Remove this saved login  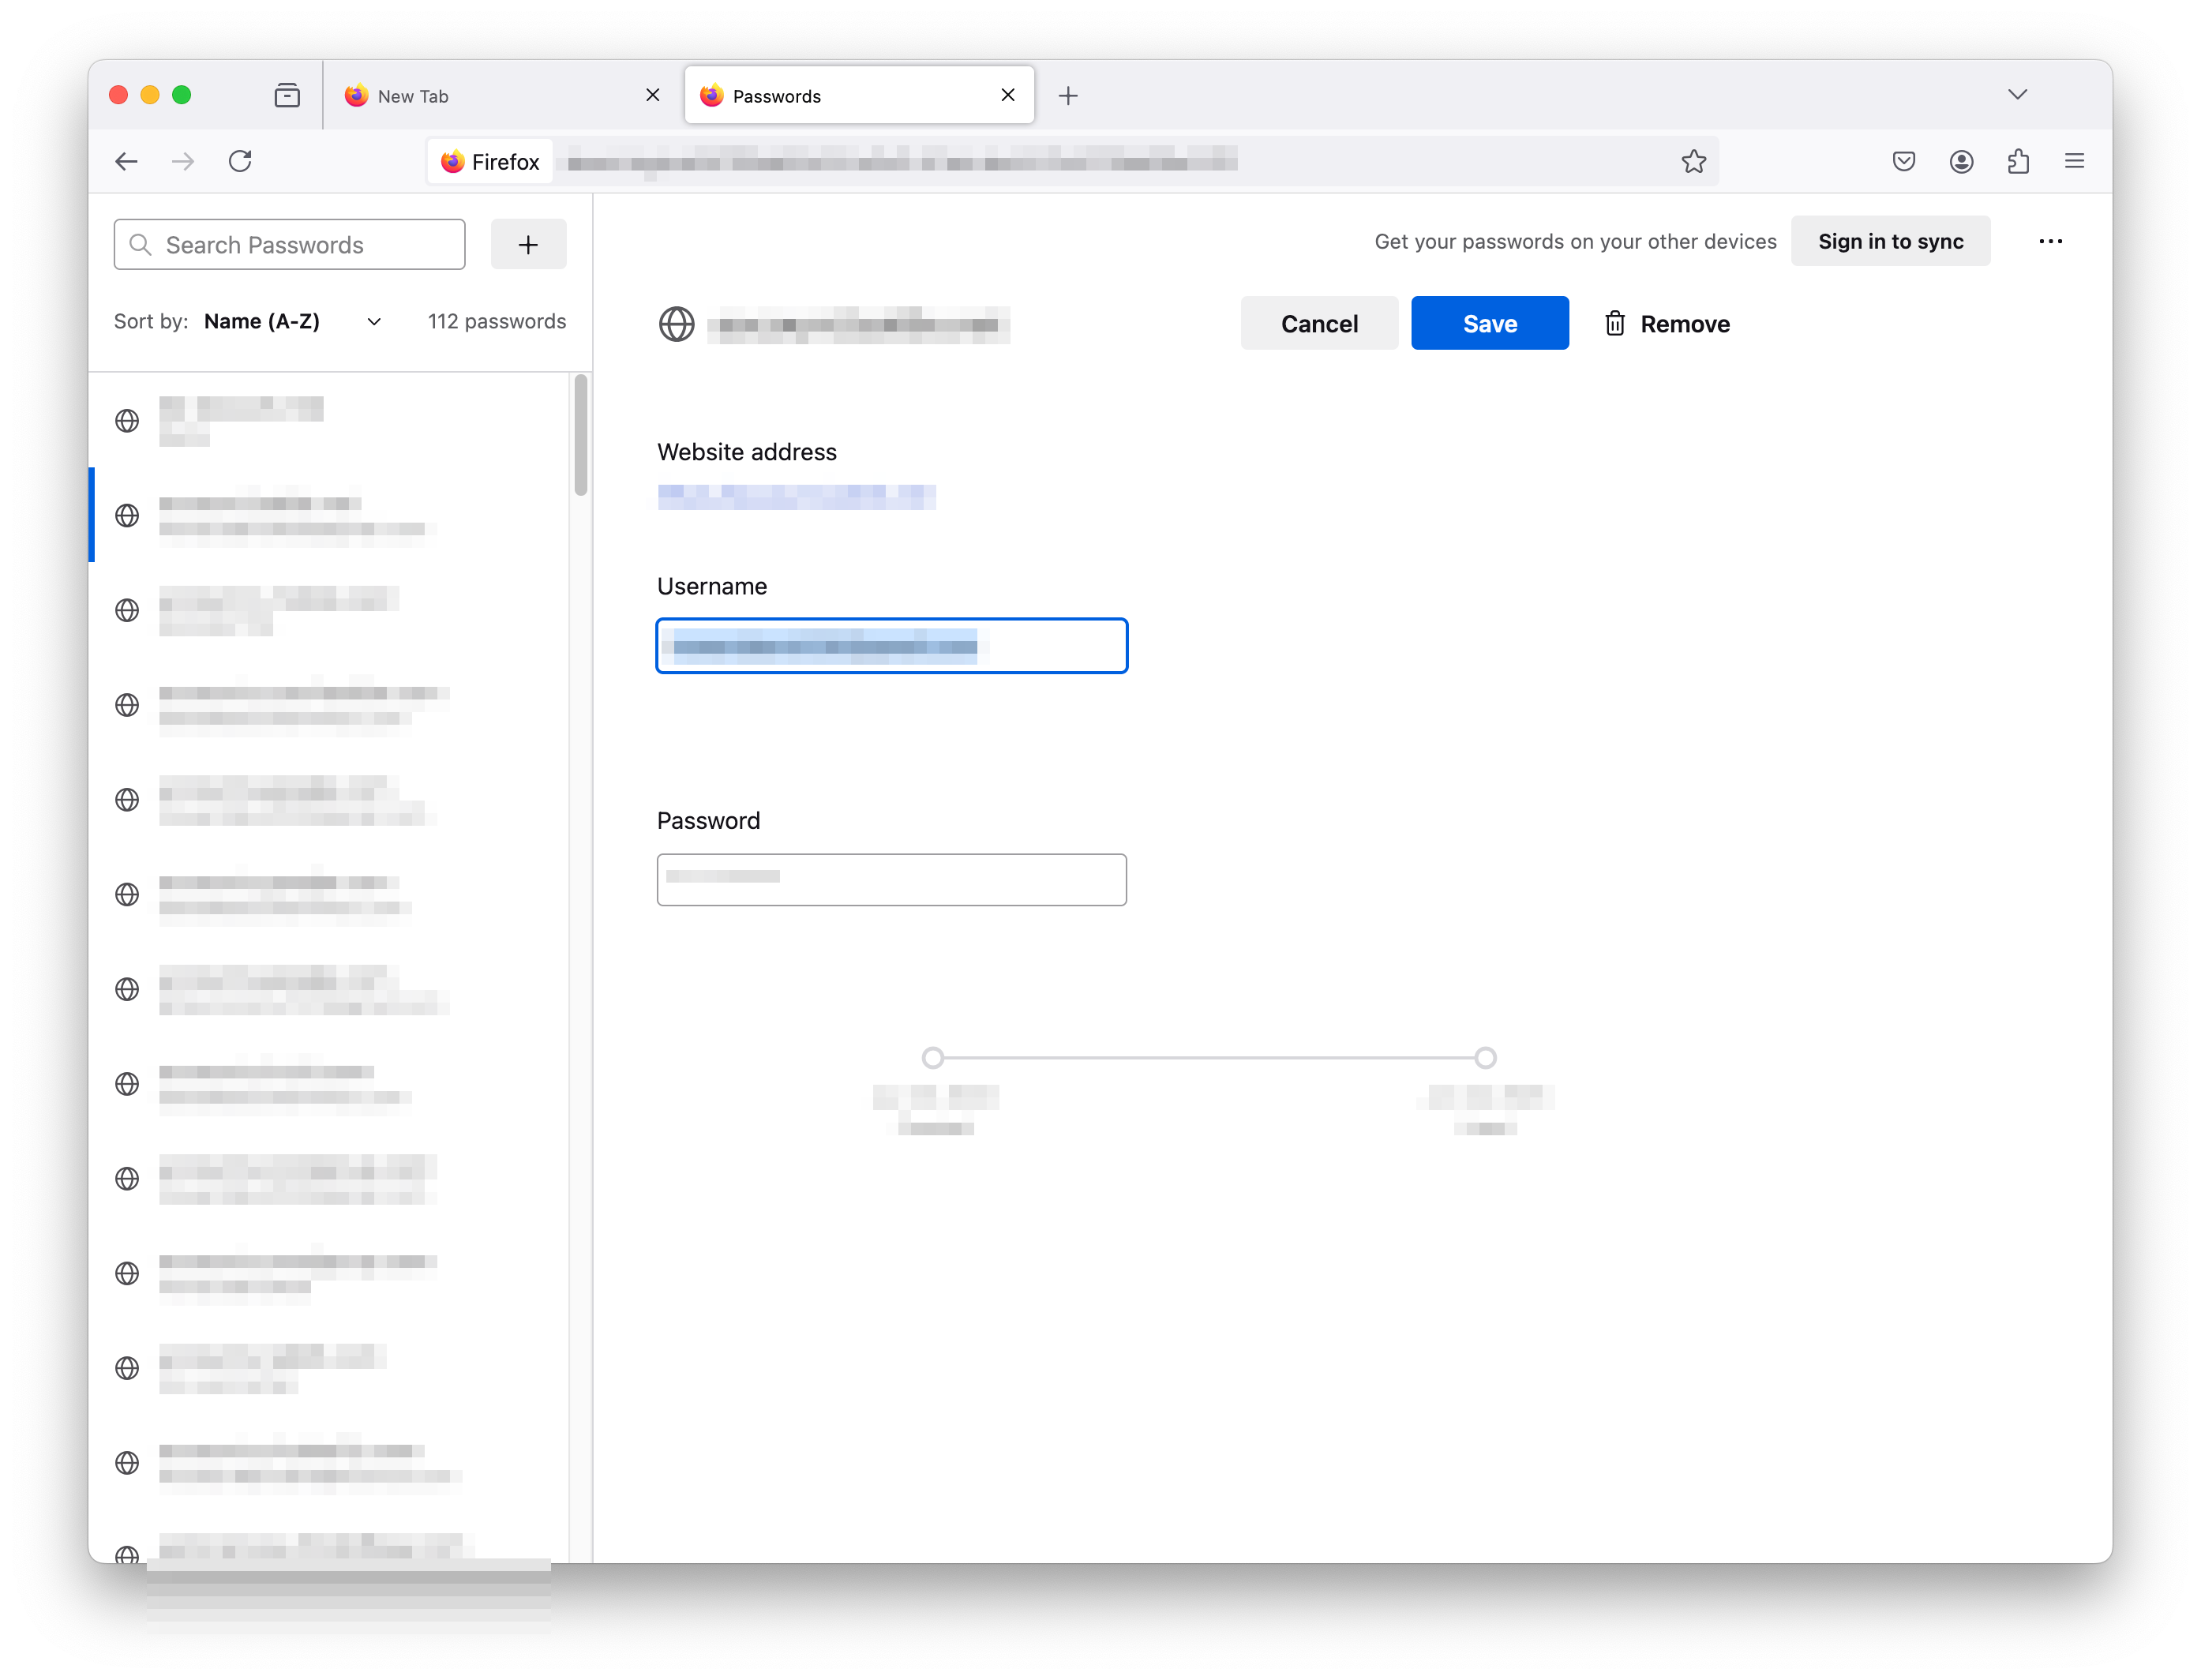[1666, 323]
